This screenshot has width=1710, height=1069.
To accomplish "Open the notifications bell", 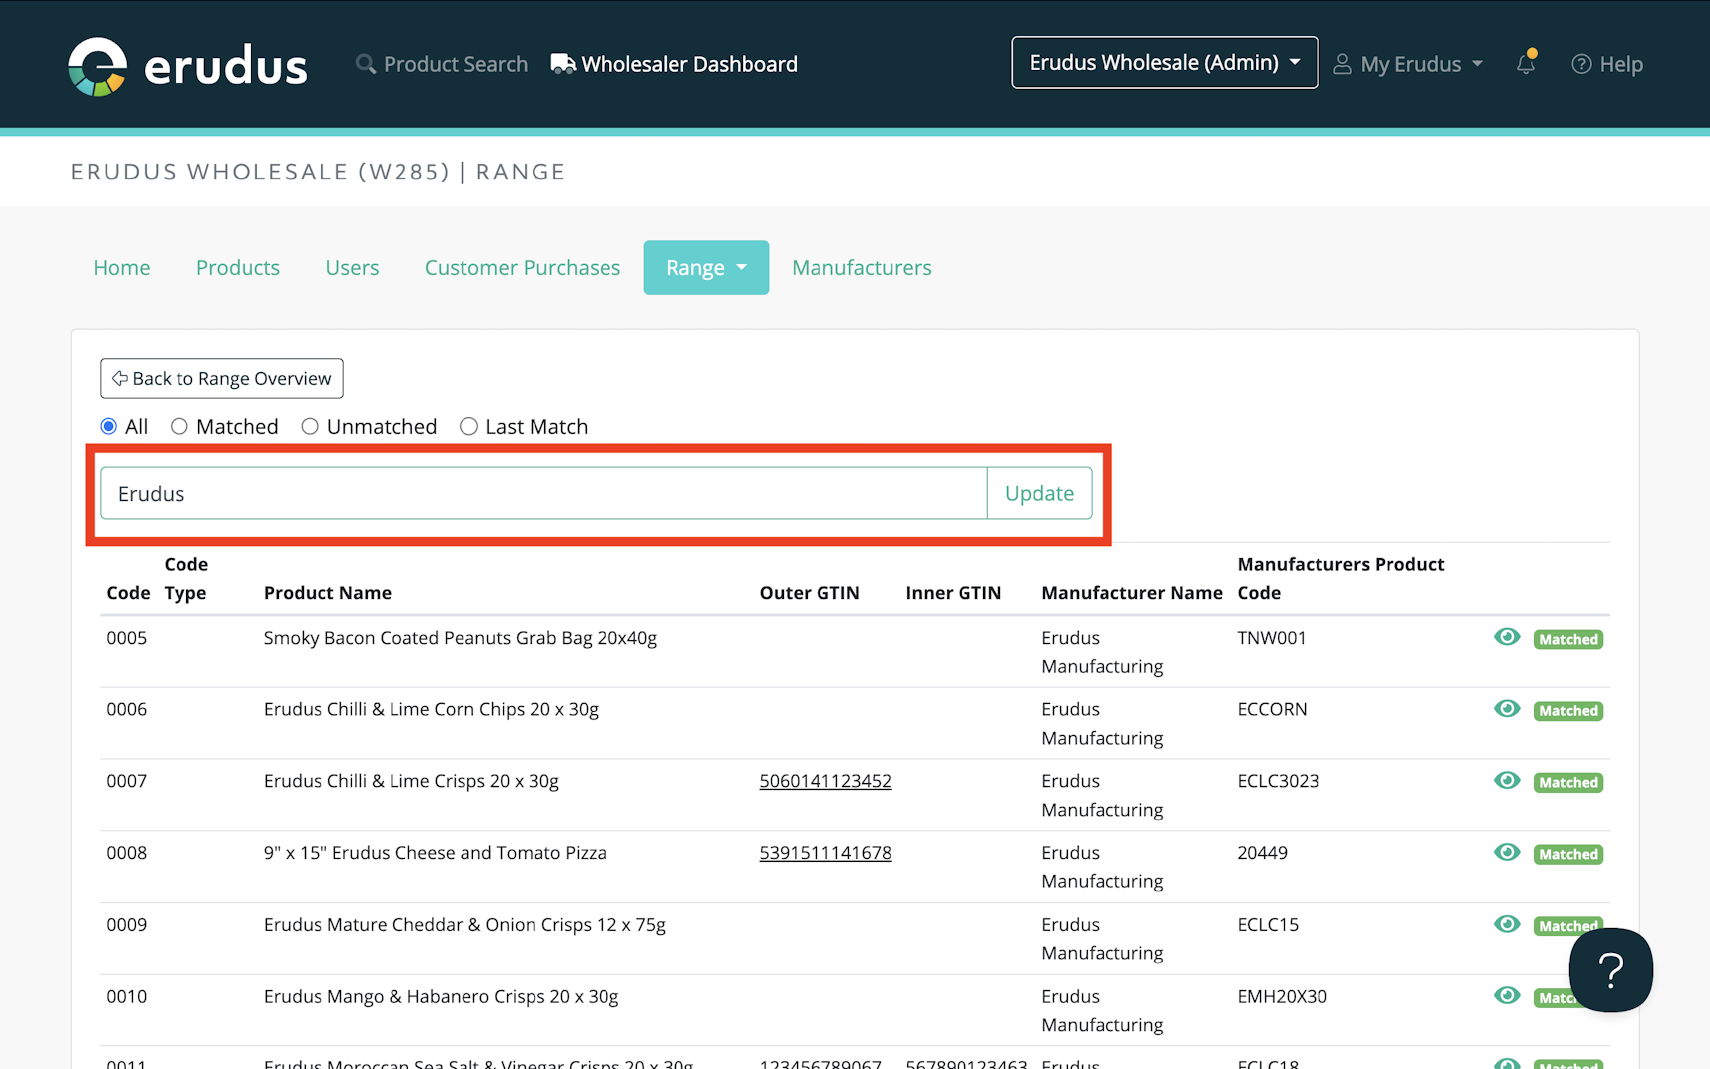I will [1526, 63].
